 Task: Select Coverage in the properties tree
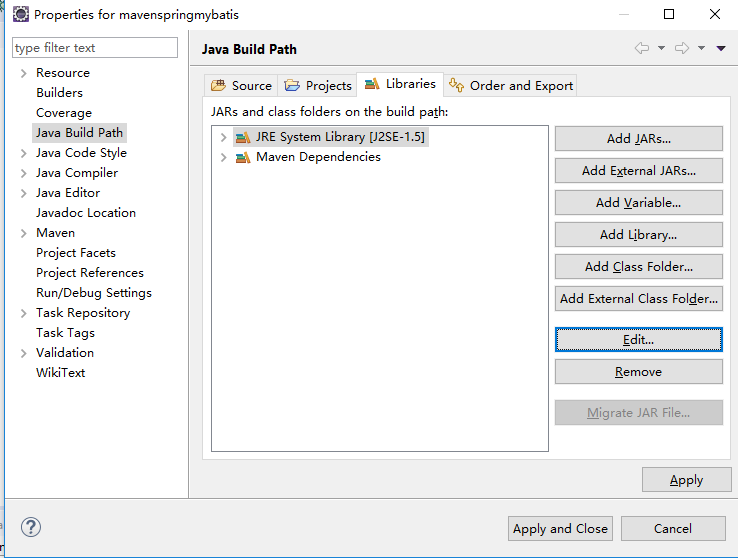pos(64,113)
